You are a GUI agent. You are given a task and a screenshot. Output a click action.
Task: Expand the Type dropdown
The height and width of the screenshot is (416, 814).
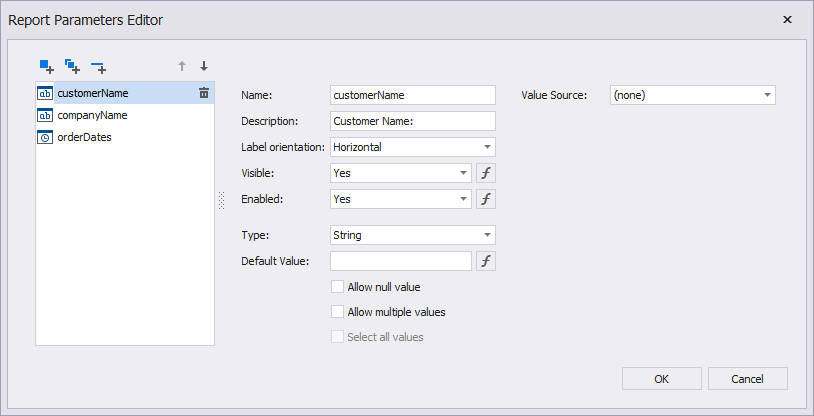pyautogui.click(x=486, y=235)
